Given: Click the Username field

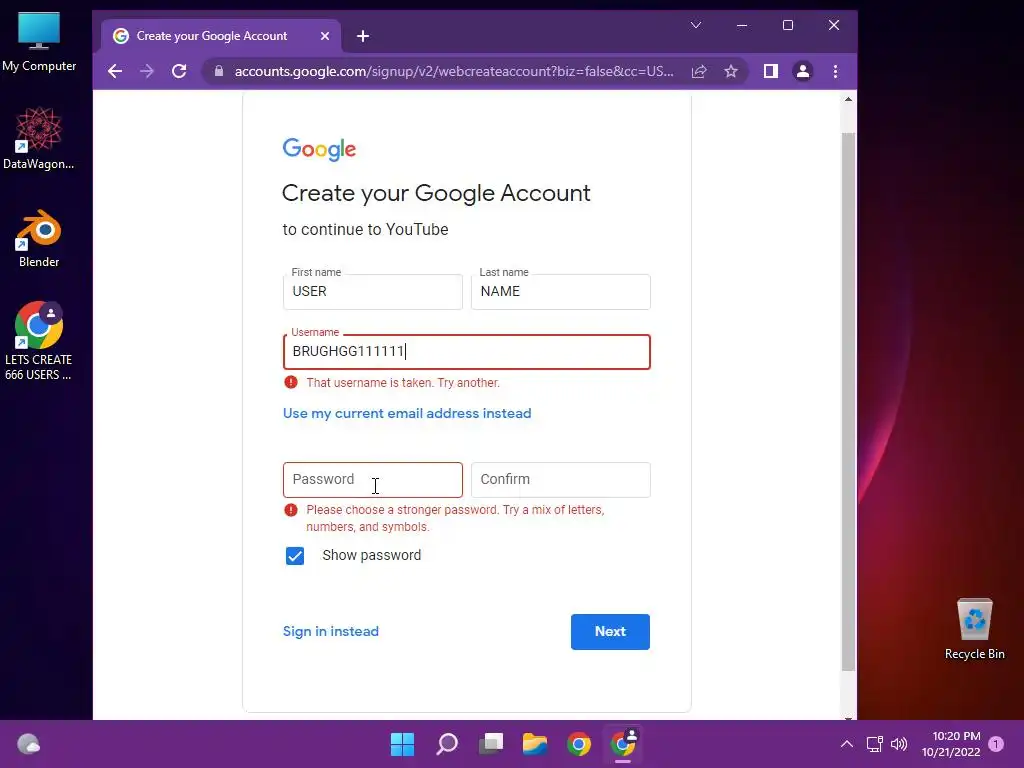Looking at the screenshot, I should (467, 352).
